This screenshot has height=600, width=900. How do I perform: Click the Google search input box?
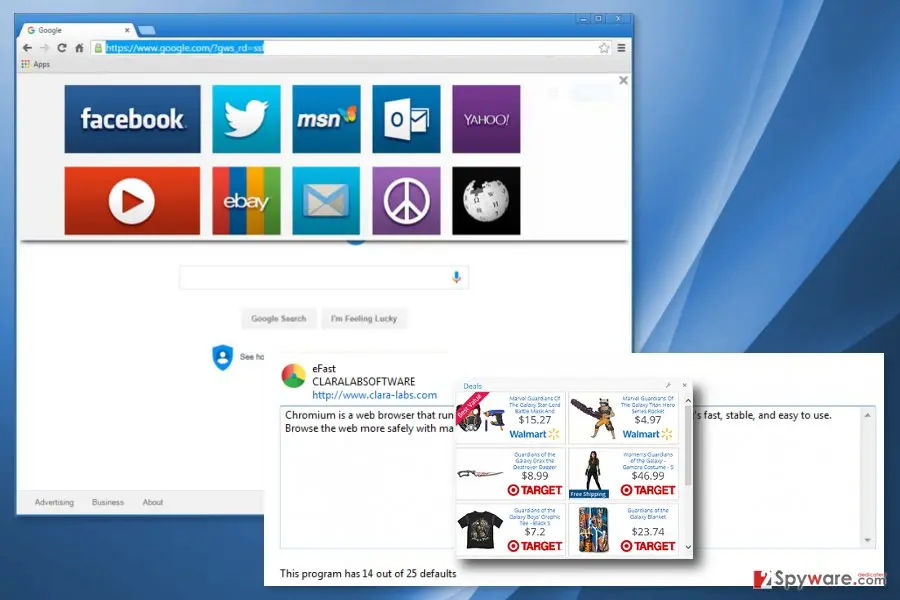[x=324, y=277]
